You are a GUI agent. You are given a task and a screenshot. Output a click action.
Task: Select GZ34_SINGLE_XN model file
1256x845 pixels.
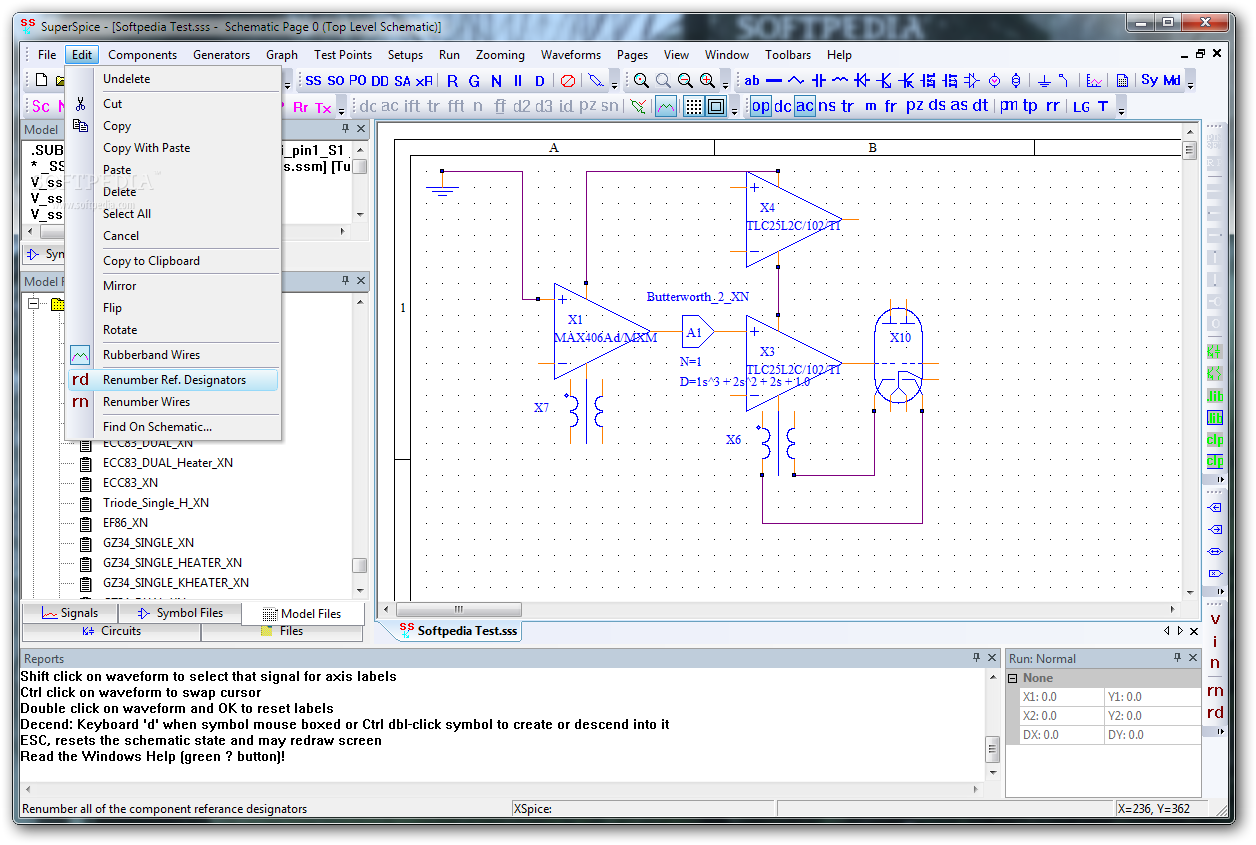point(148,543)
